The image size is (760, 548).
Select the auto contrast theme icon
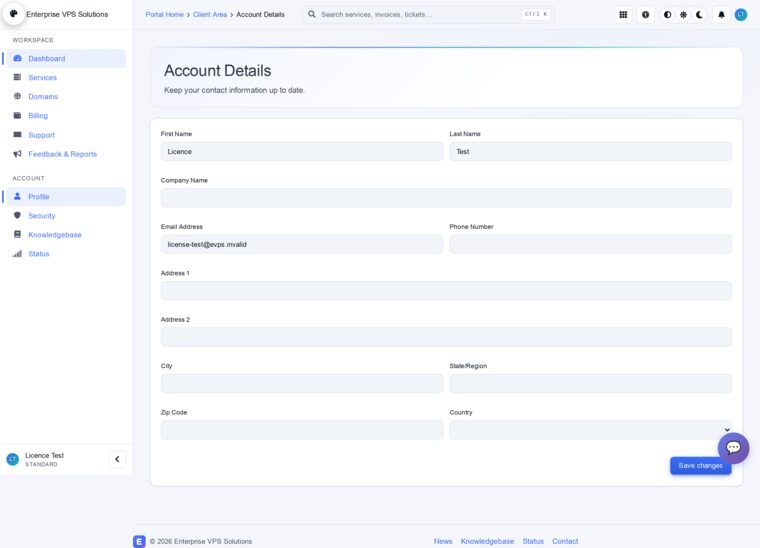click(667, 15)
